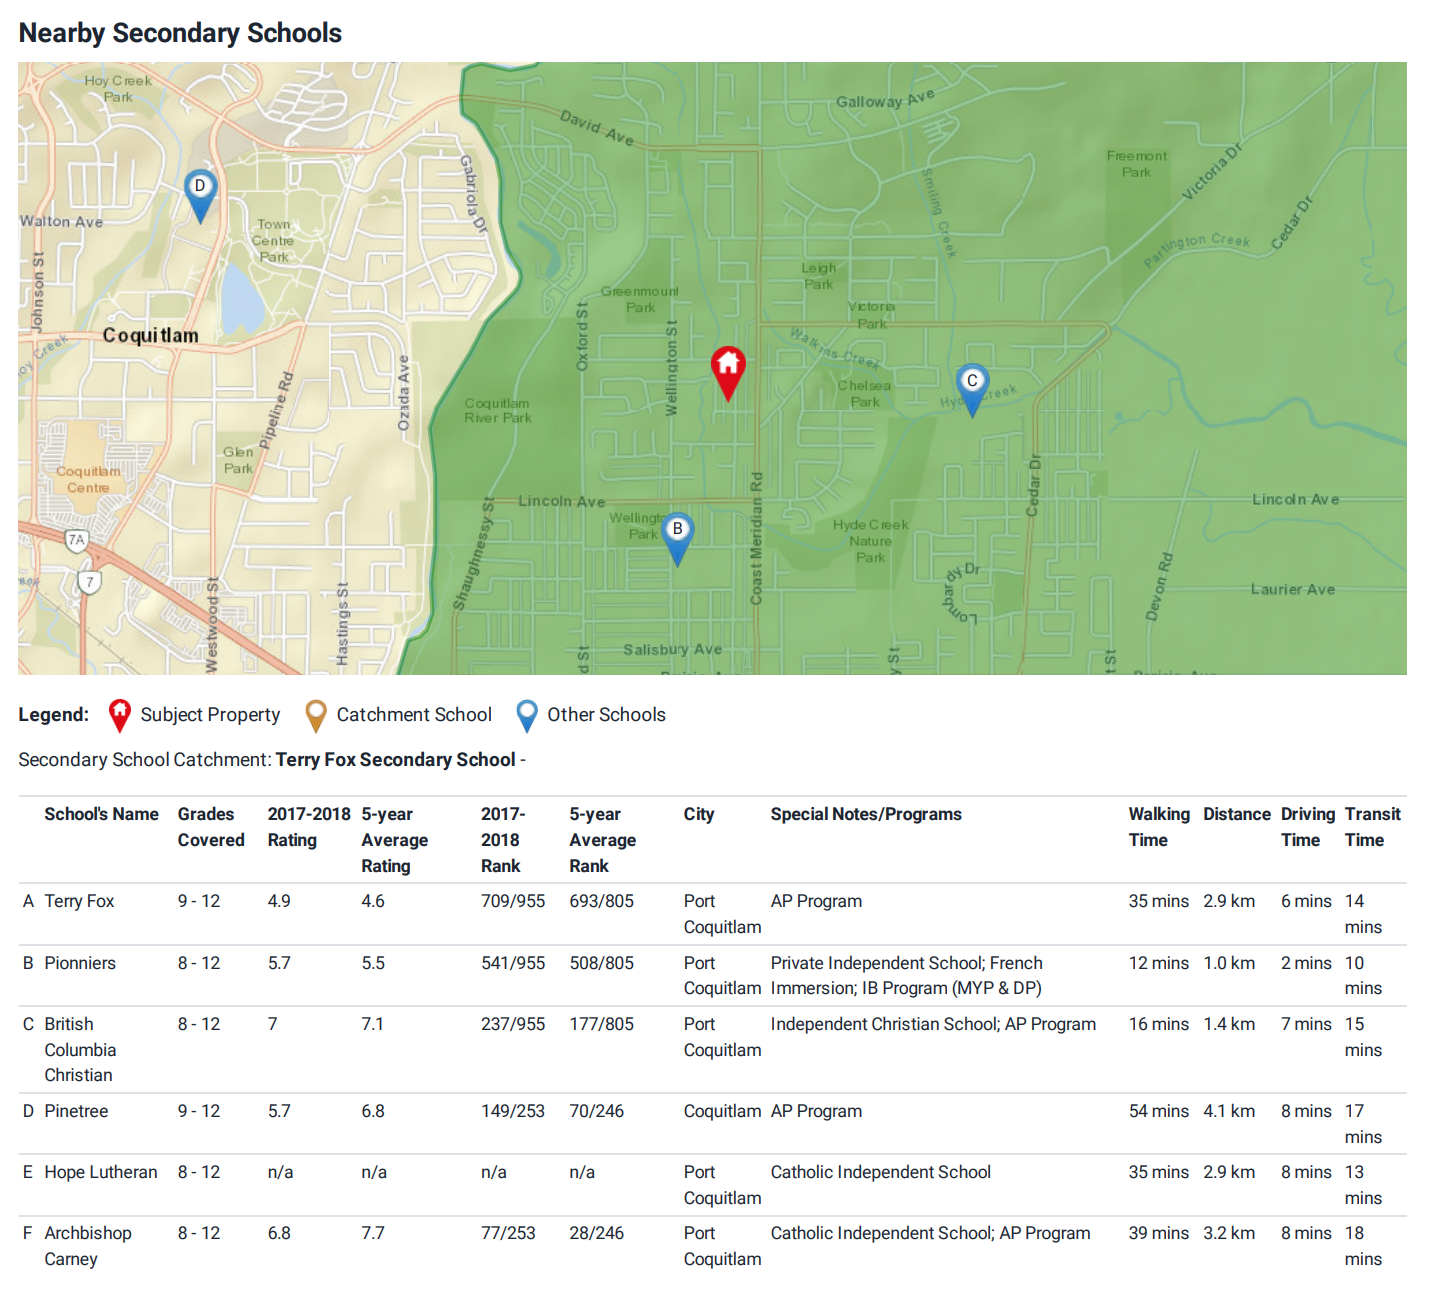Screen dimensions: 1432x1314
Task: Click the 5-year Average Rank header
Action: 603,840
